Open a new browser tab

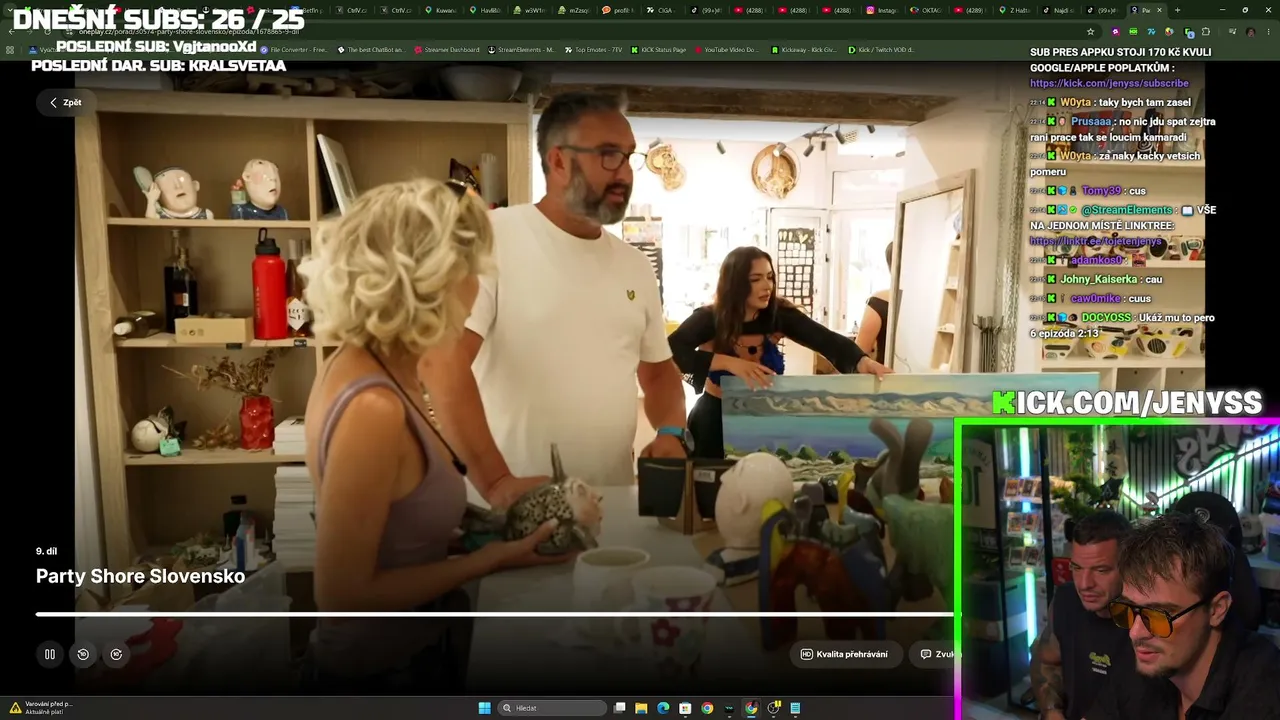point(1177,10)
